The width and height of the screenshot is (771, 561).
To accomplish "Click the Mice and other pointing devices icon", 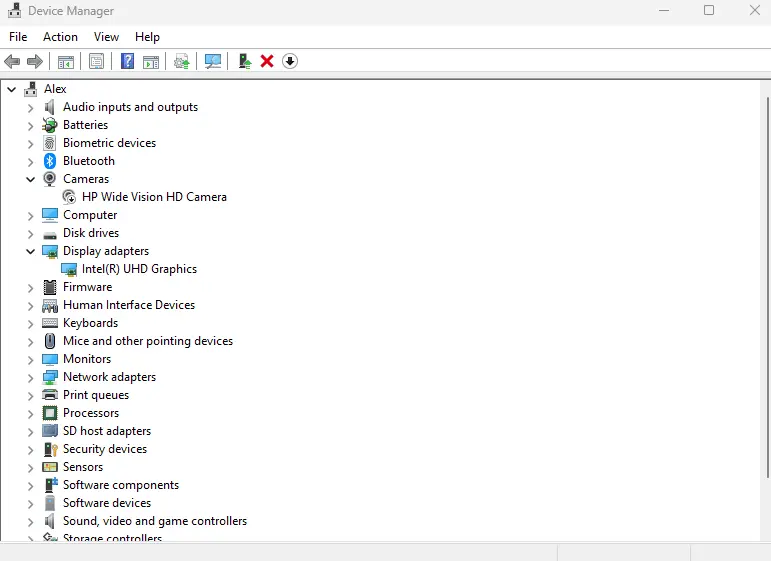I will tap(50, 341).
